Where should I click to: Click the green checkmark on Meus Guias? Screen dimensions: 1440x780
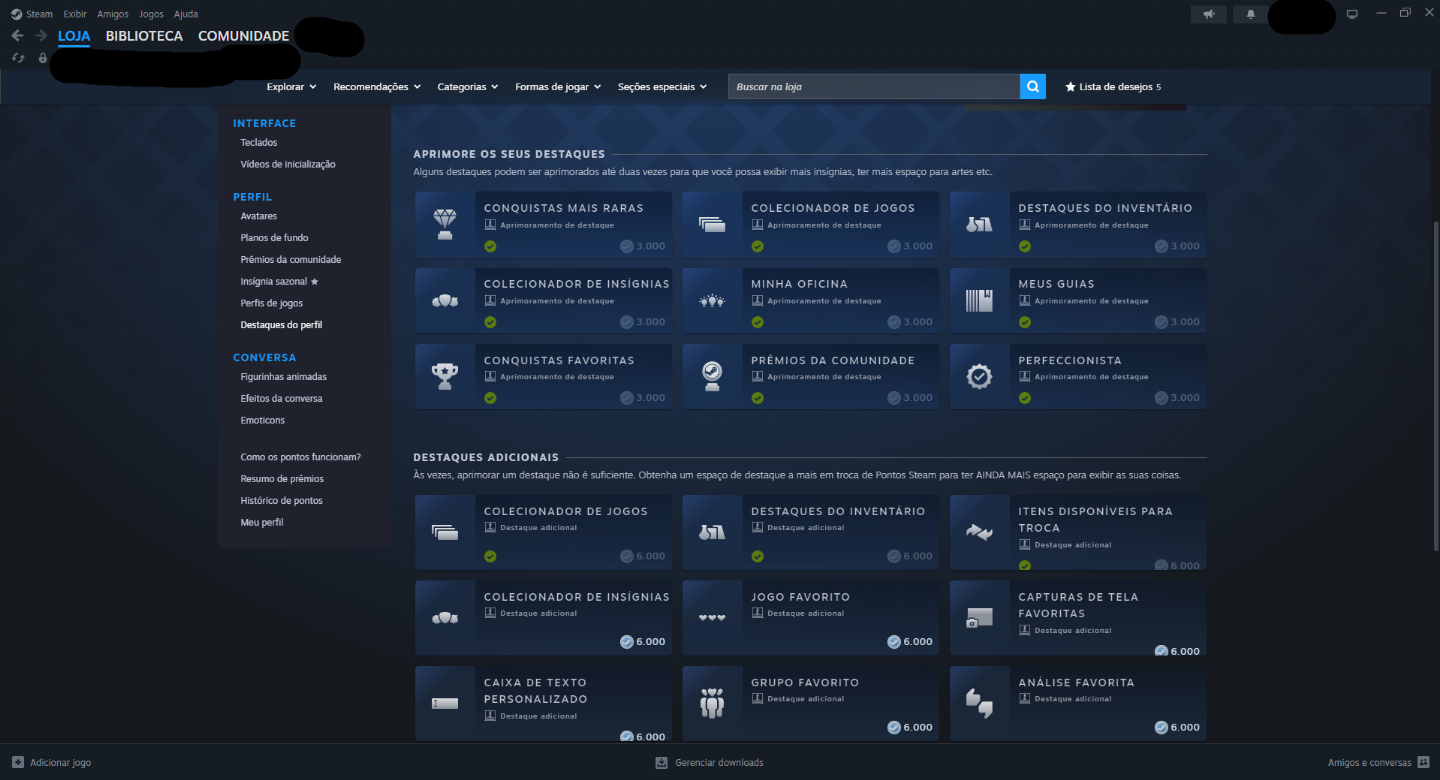(x=1024, y=322)
